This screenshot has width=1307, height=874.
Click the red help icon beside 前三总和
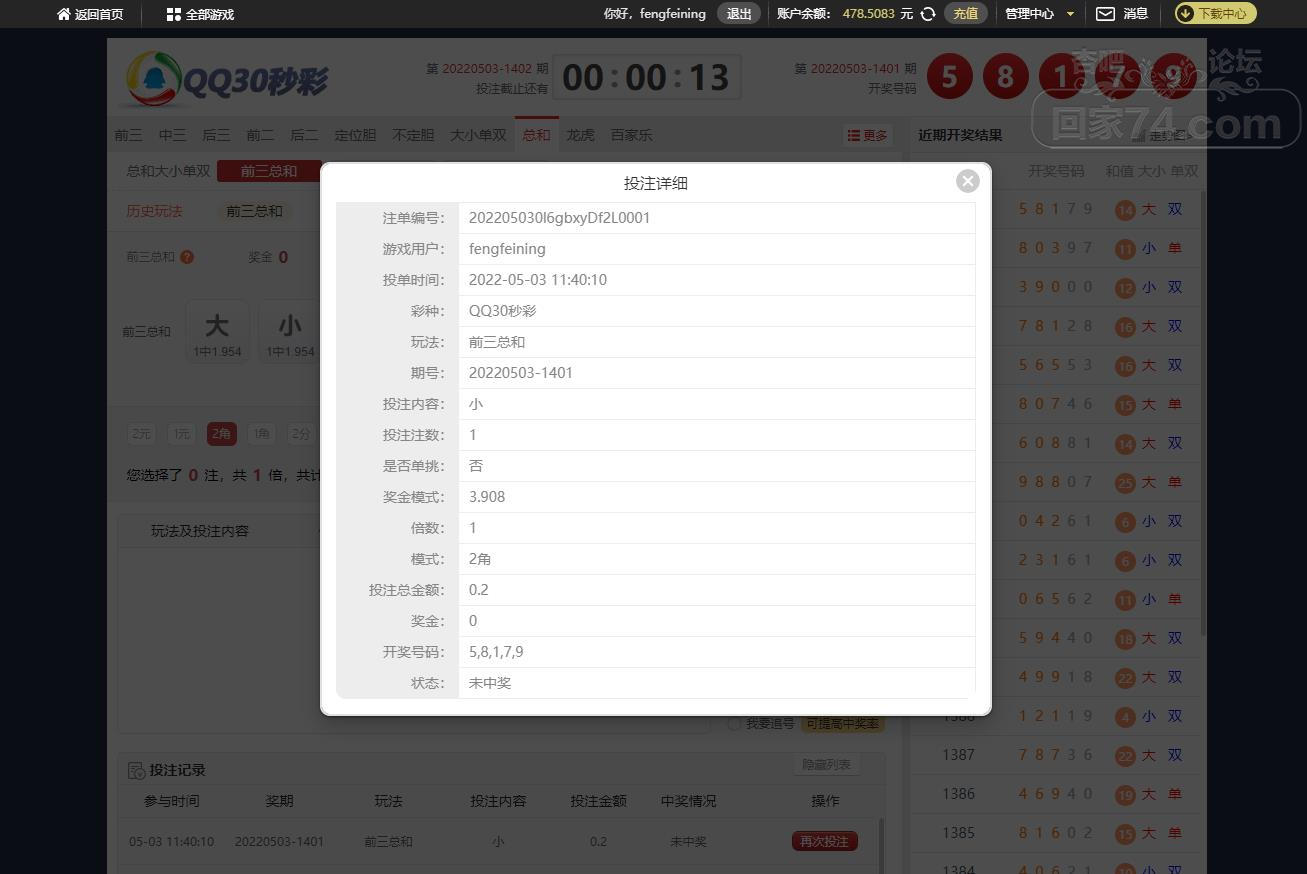[187, 257]
